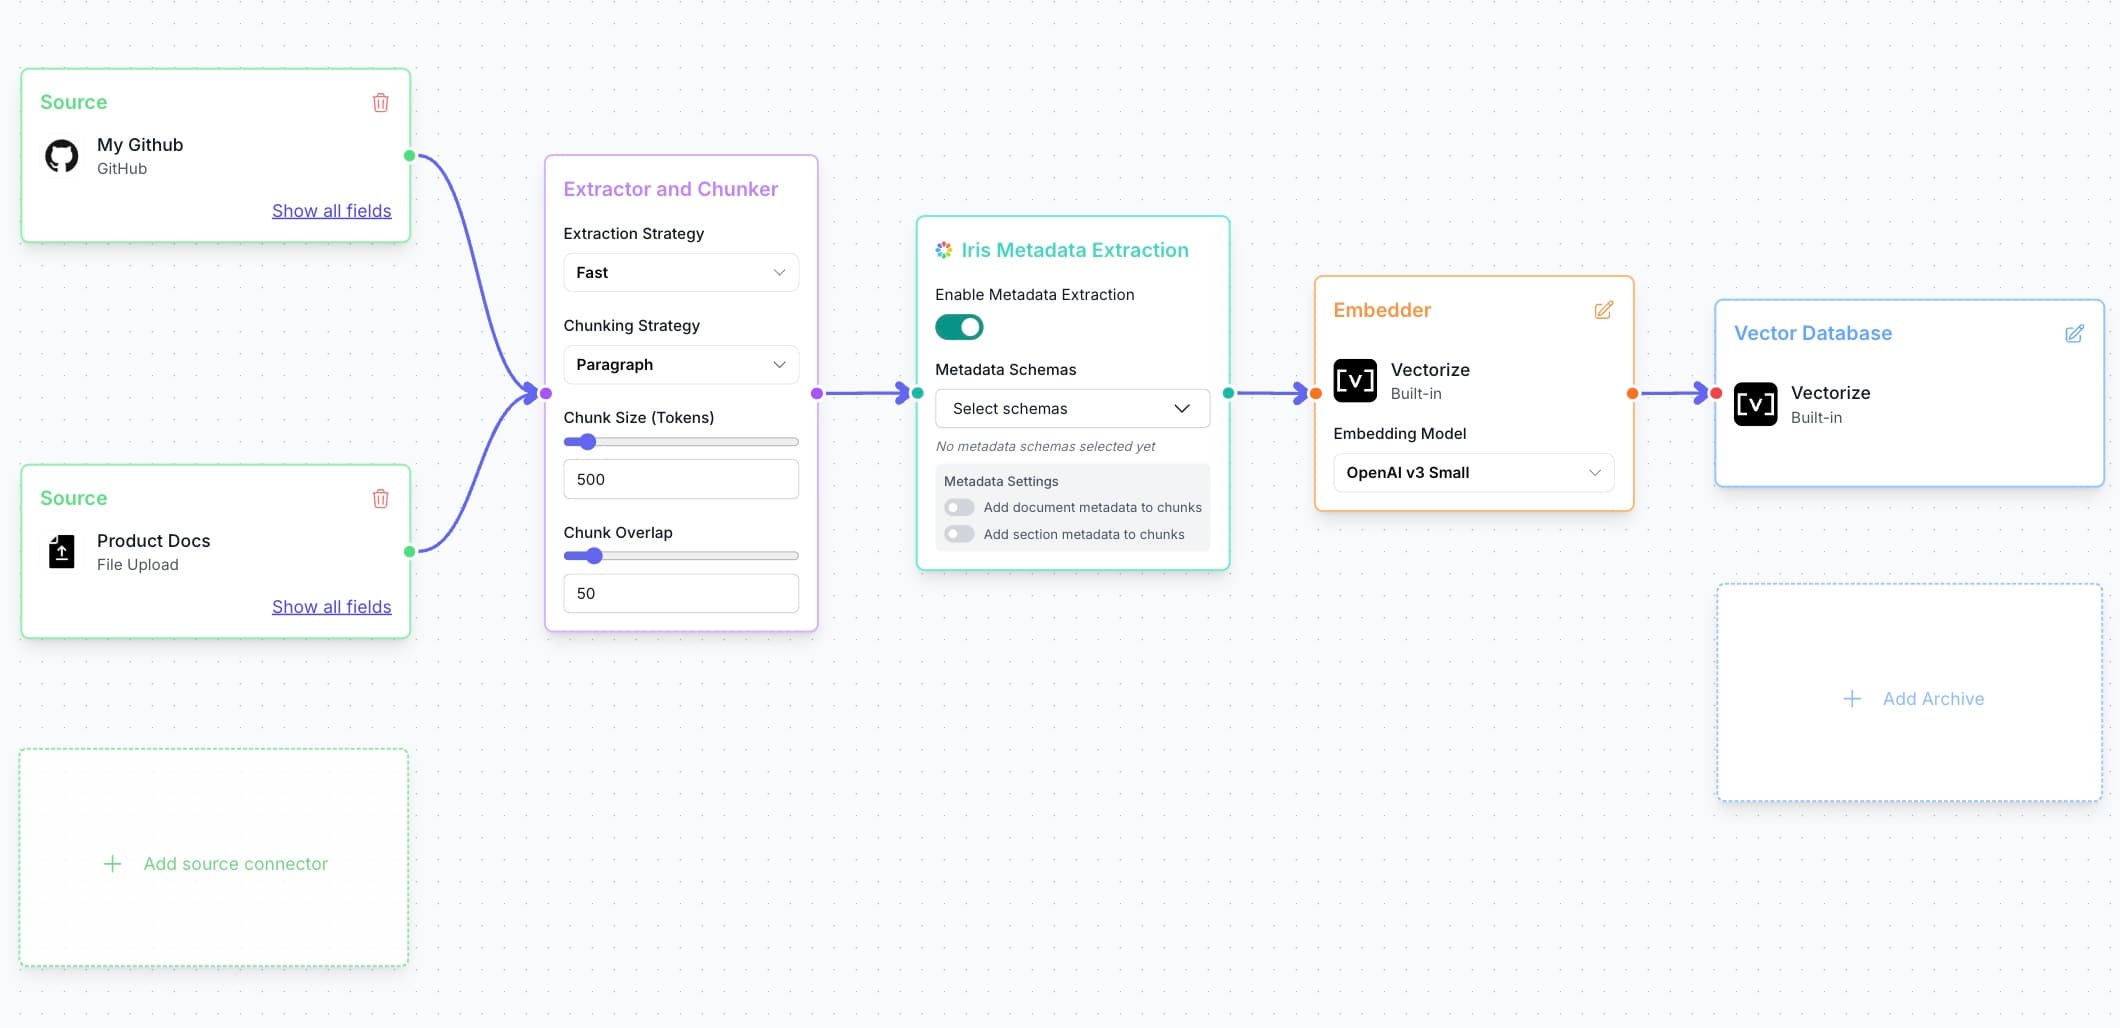The width and height of the screenshot is (2120, 1028).
Task: Click the plus icon in Add Archive area
Action: pyautogui.click(x=1852, y=698)
